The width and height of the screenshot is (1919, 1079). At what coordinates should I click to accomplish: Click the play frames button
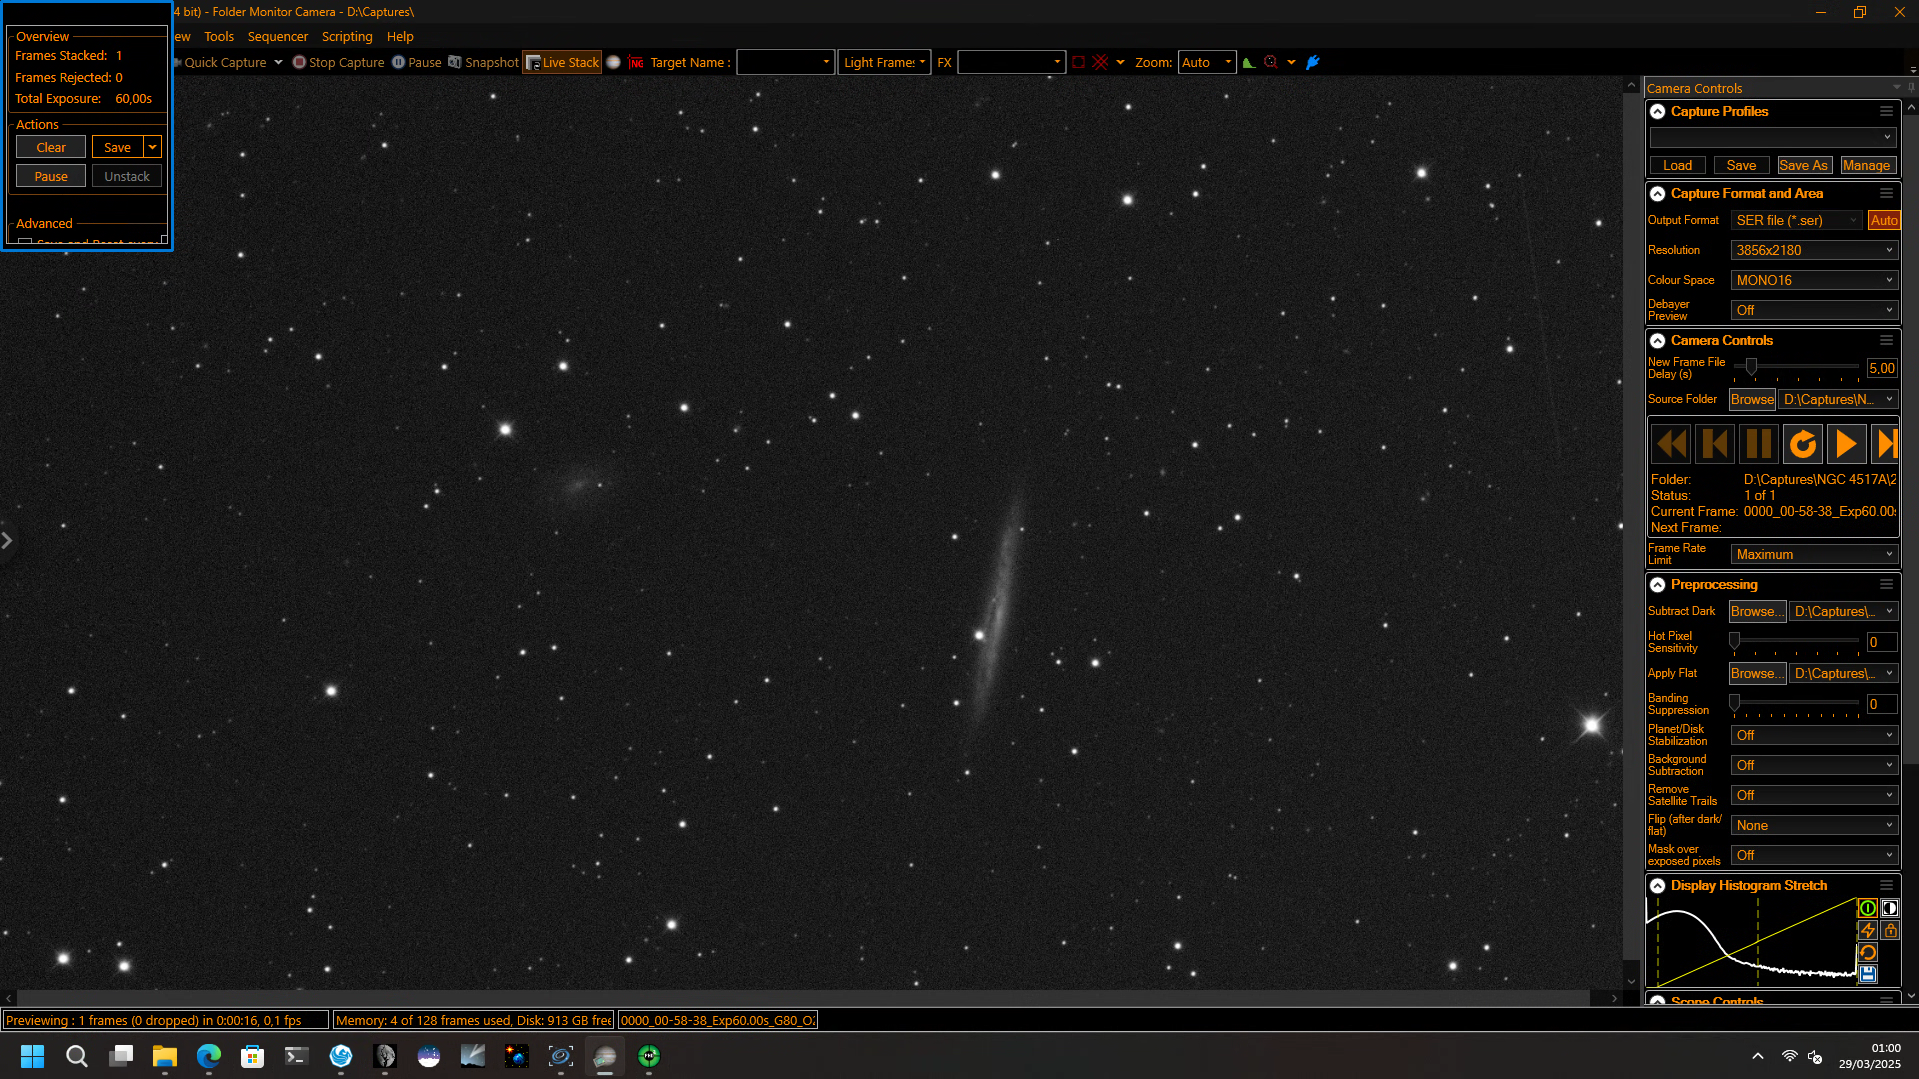(x=1846, y=443)
